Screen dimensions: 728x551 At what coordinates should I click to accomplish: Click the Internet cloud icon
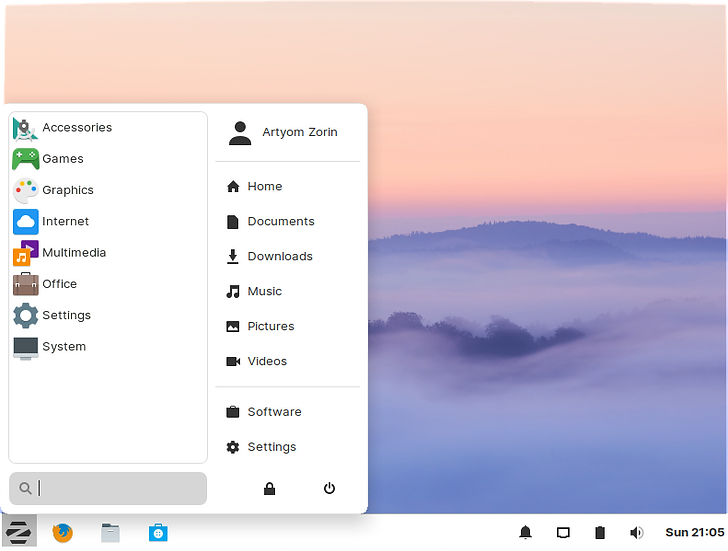tap(26, 222)
